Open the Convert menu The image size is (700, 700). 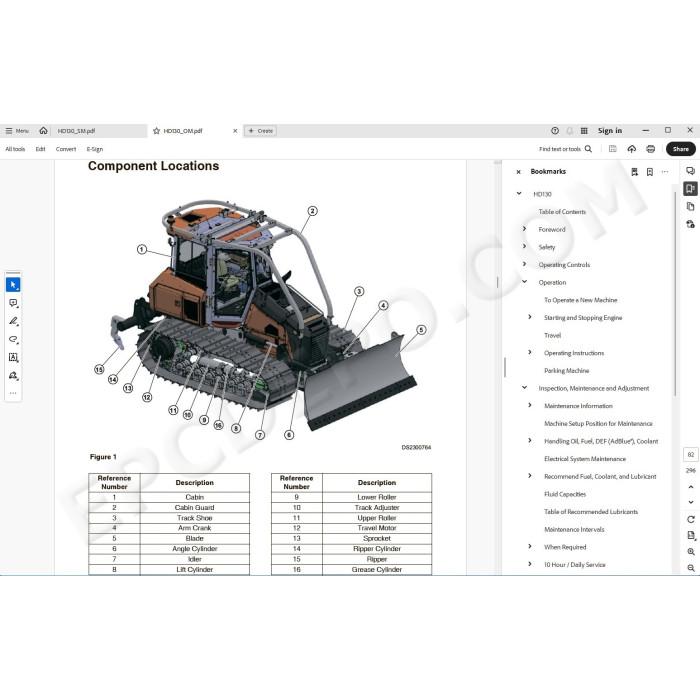[66, 149]
